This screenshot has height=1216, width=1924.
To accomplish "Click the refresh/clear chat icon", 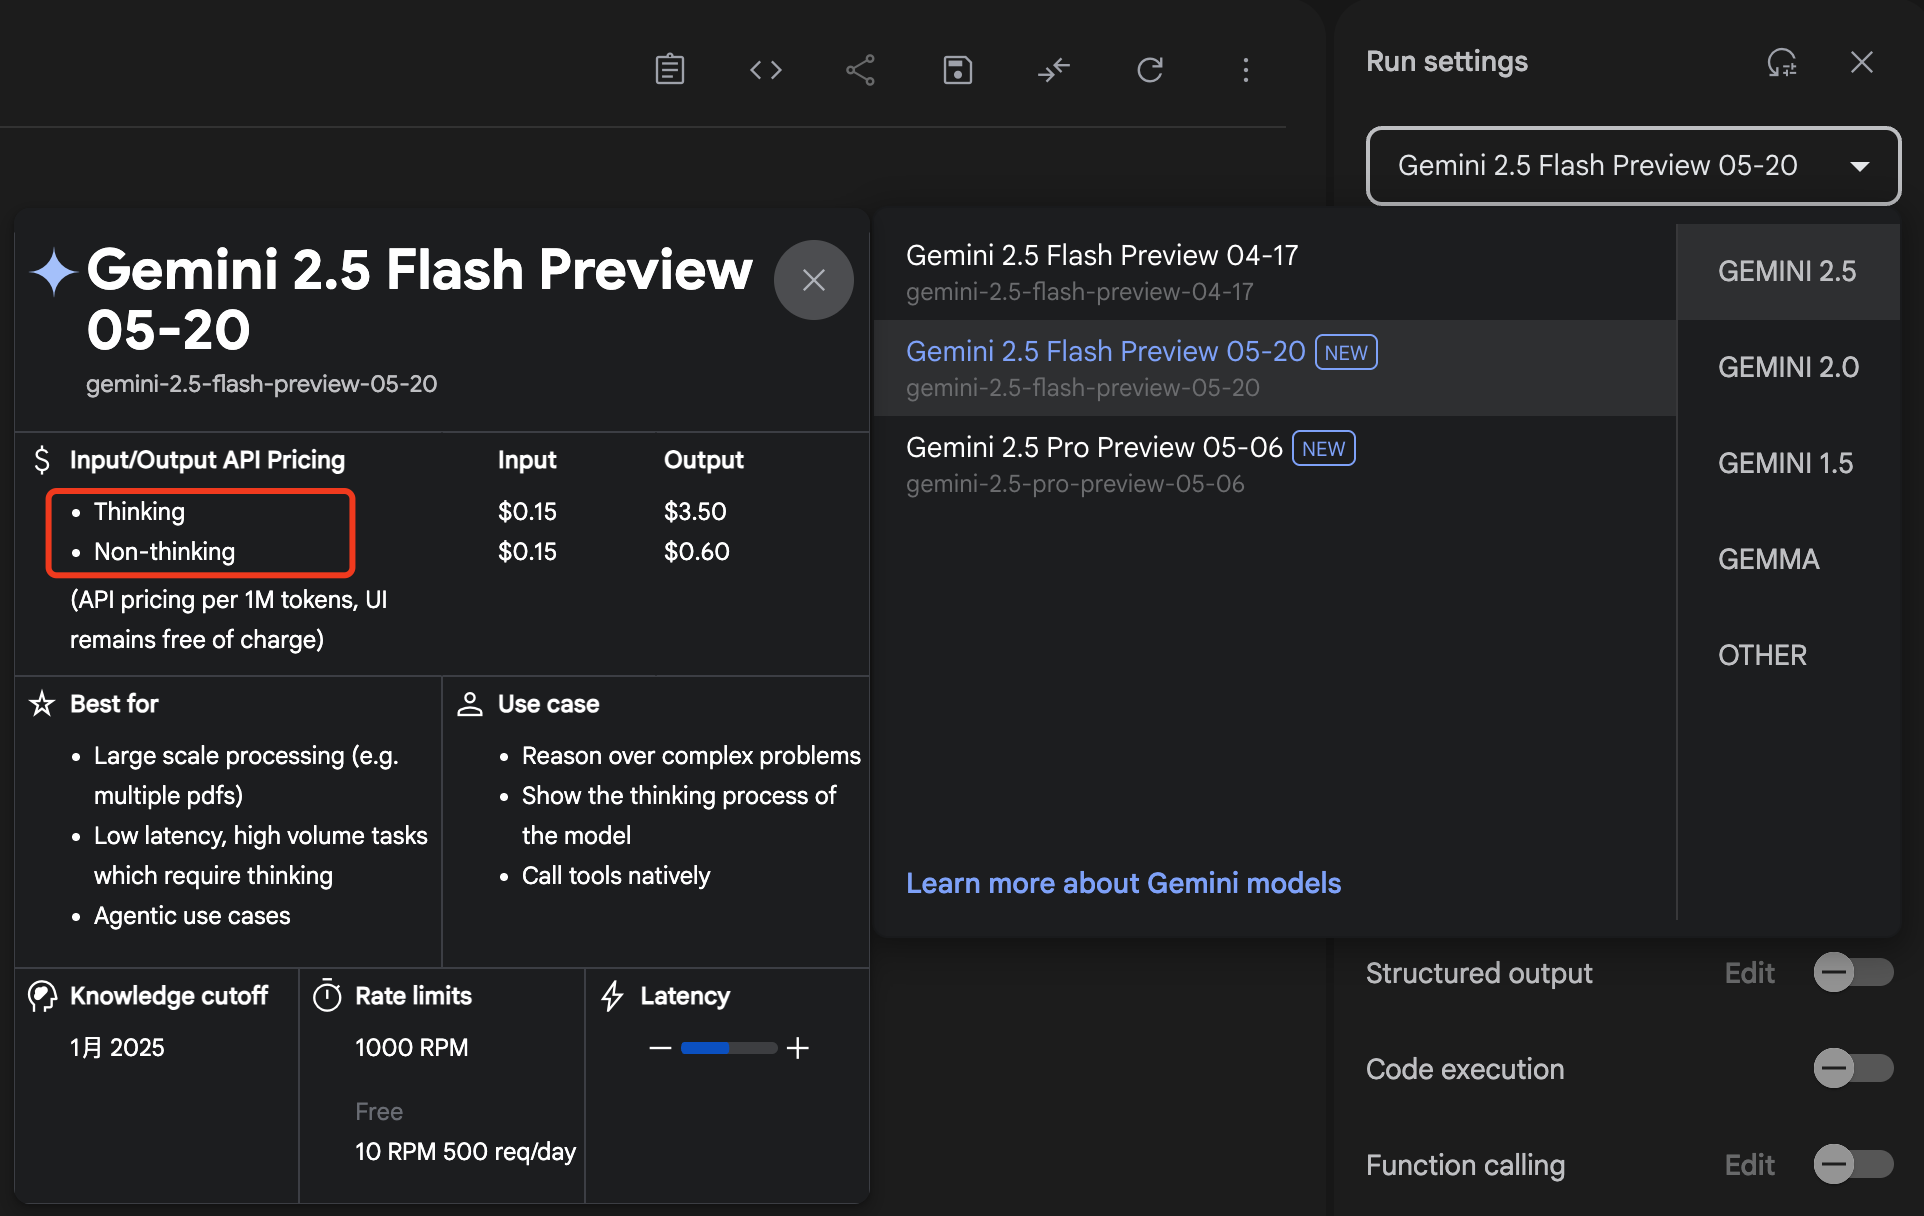I will (1150, 70).
